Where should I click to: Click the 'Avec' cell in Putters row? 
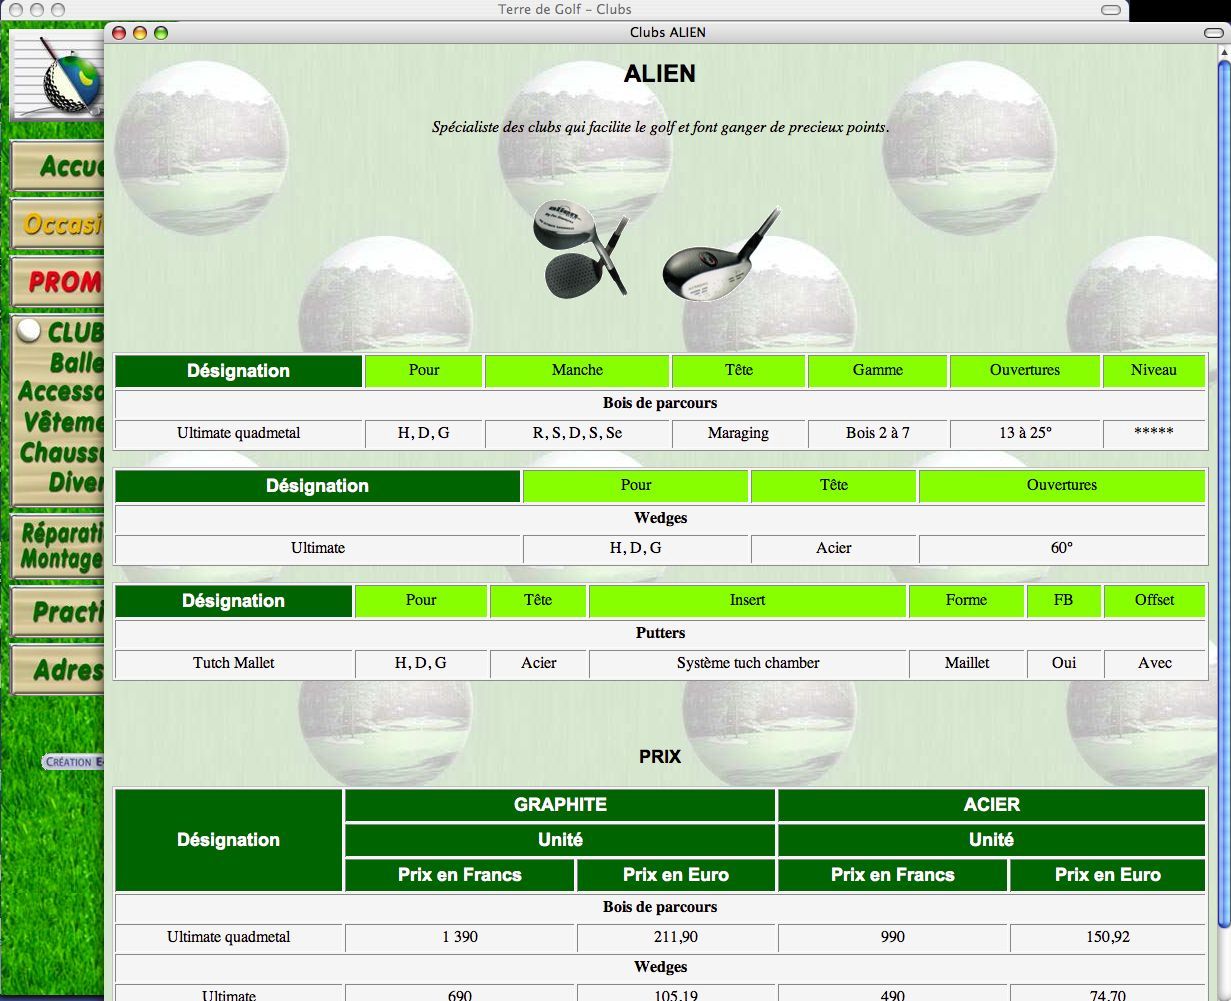pyautogui.click(x=1155, y=664)
